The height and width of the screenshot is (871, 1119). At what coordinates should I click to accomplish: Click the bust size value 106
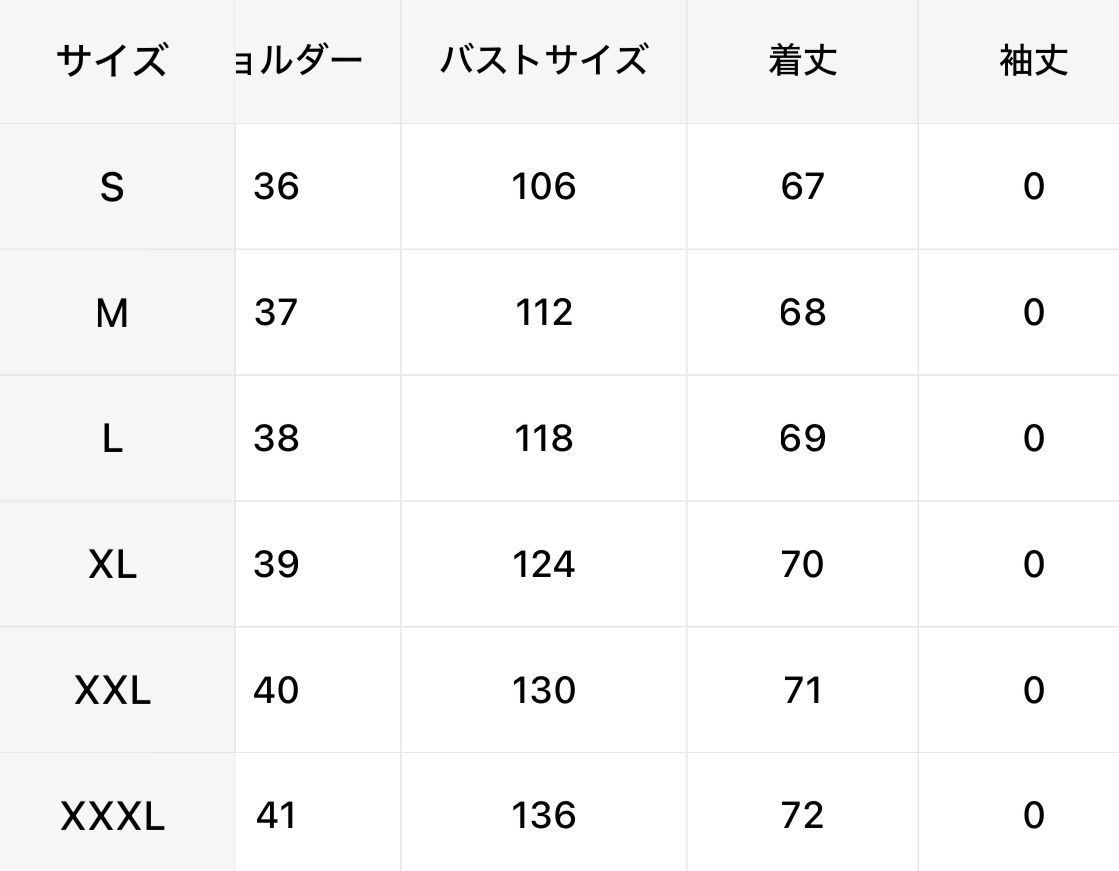click(543, 187)
